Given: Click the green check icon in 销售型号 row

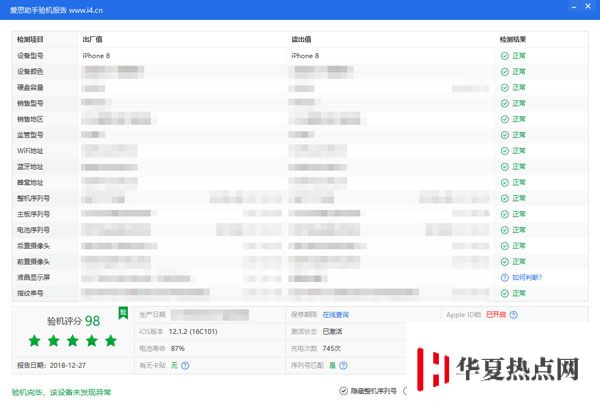Looking at the screenshot, I should click(x=505, y=103).
